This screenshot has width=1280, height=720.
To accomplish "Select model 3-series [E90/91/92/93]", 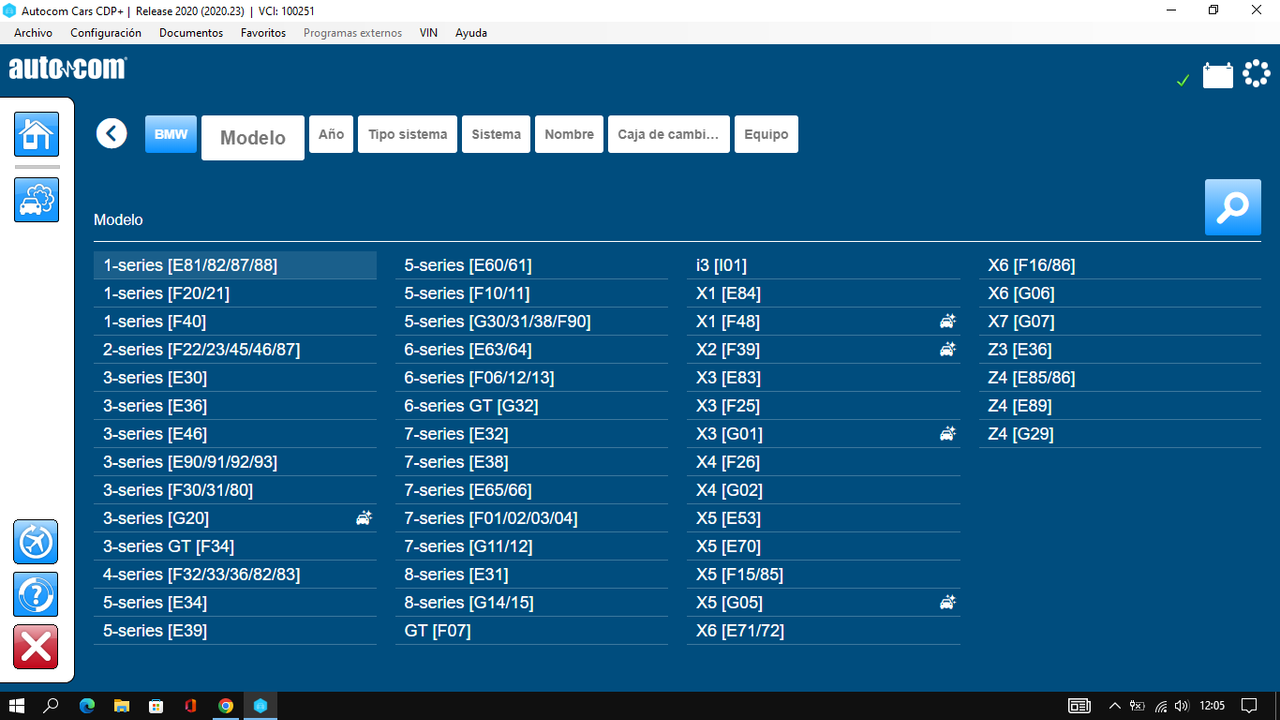I will tap(235, 462).
